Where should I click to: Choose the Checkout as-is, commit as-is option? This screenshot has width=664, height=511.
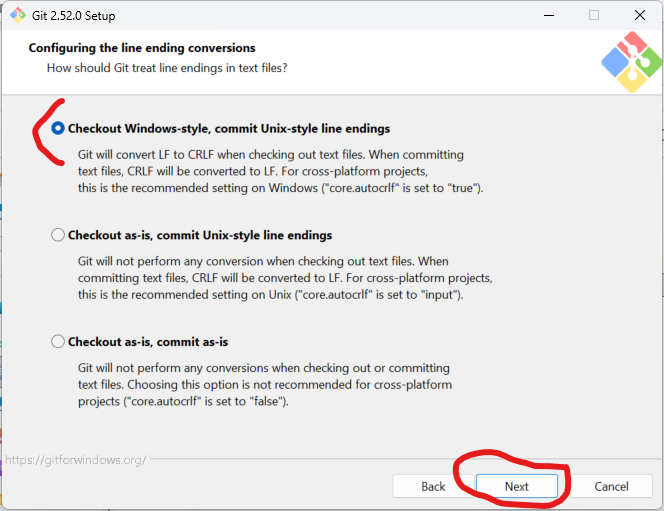pyautogui.click(x=58, y=342)
